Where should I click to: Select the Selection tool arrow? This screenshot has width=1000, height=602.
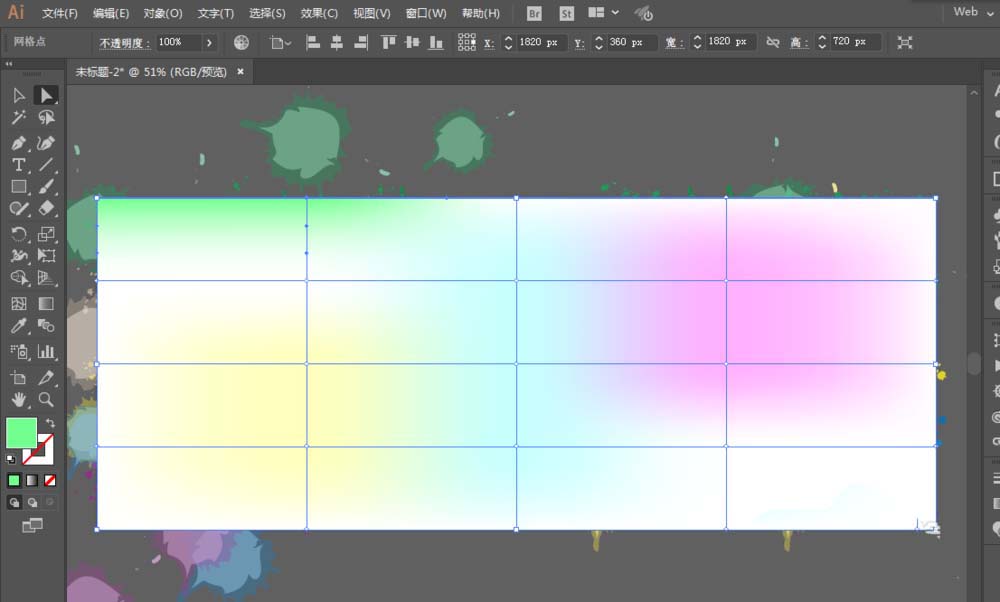tap(18, 96)
